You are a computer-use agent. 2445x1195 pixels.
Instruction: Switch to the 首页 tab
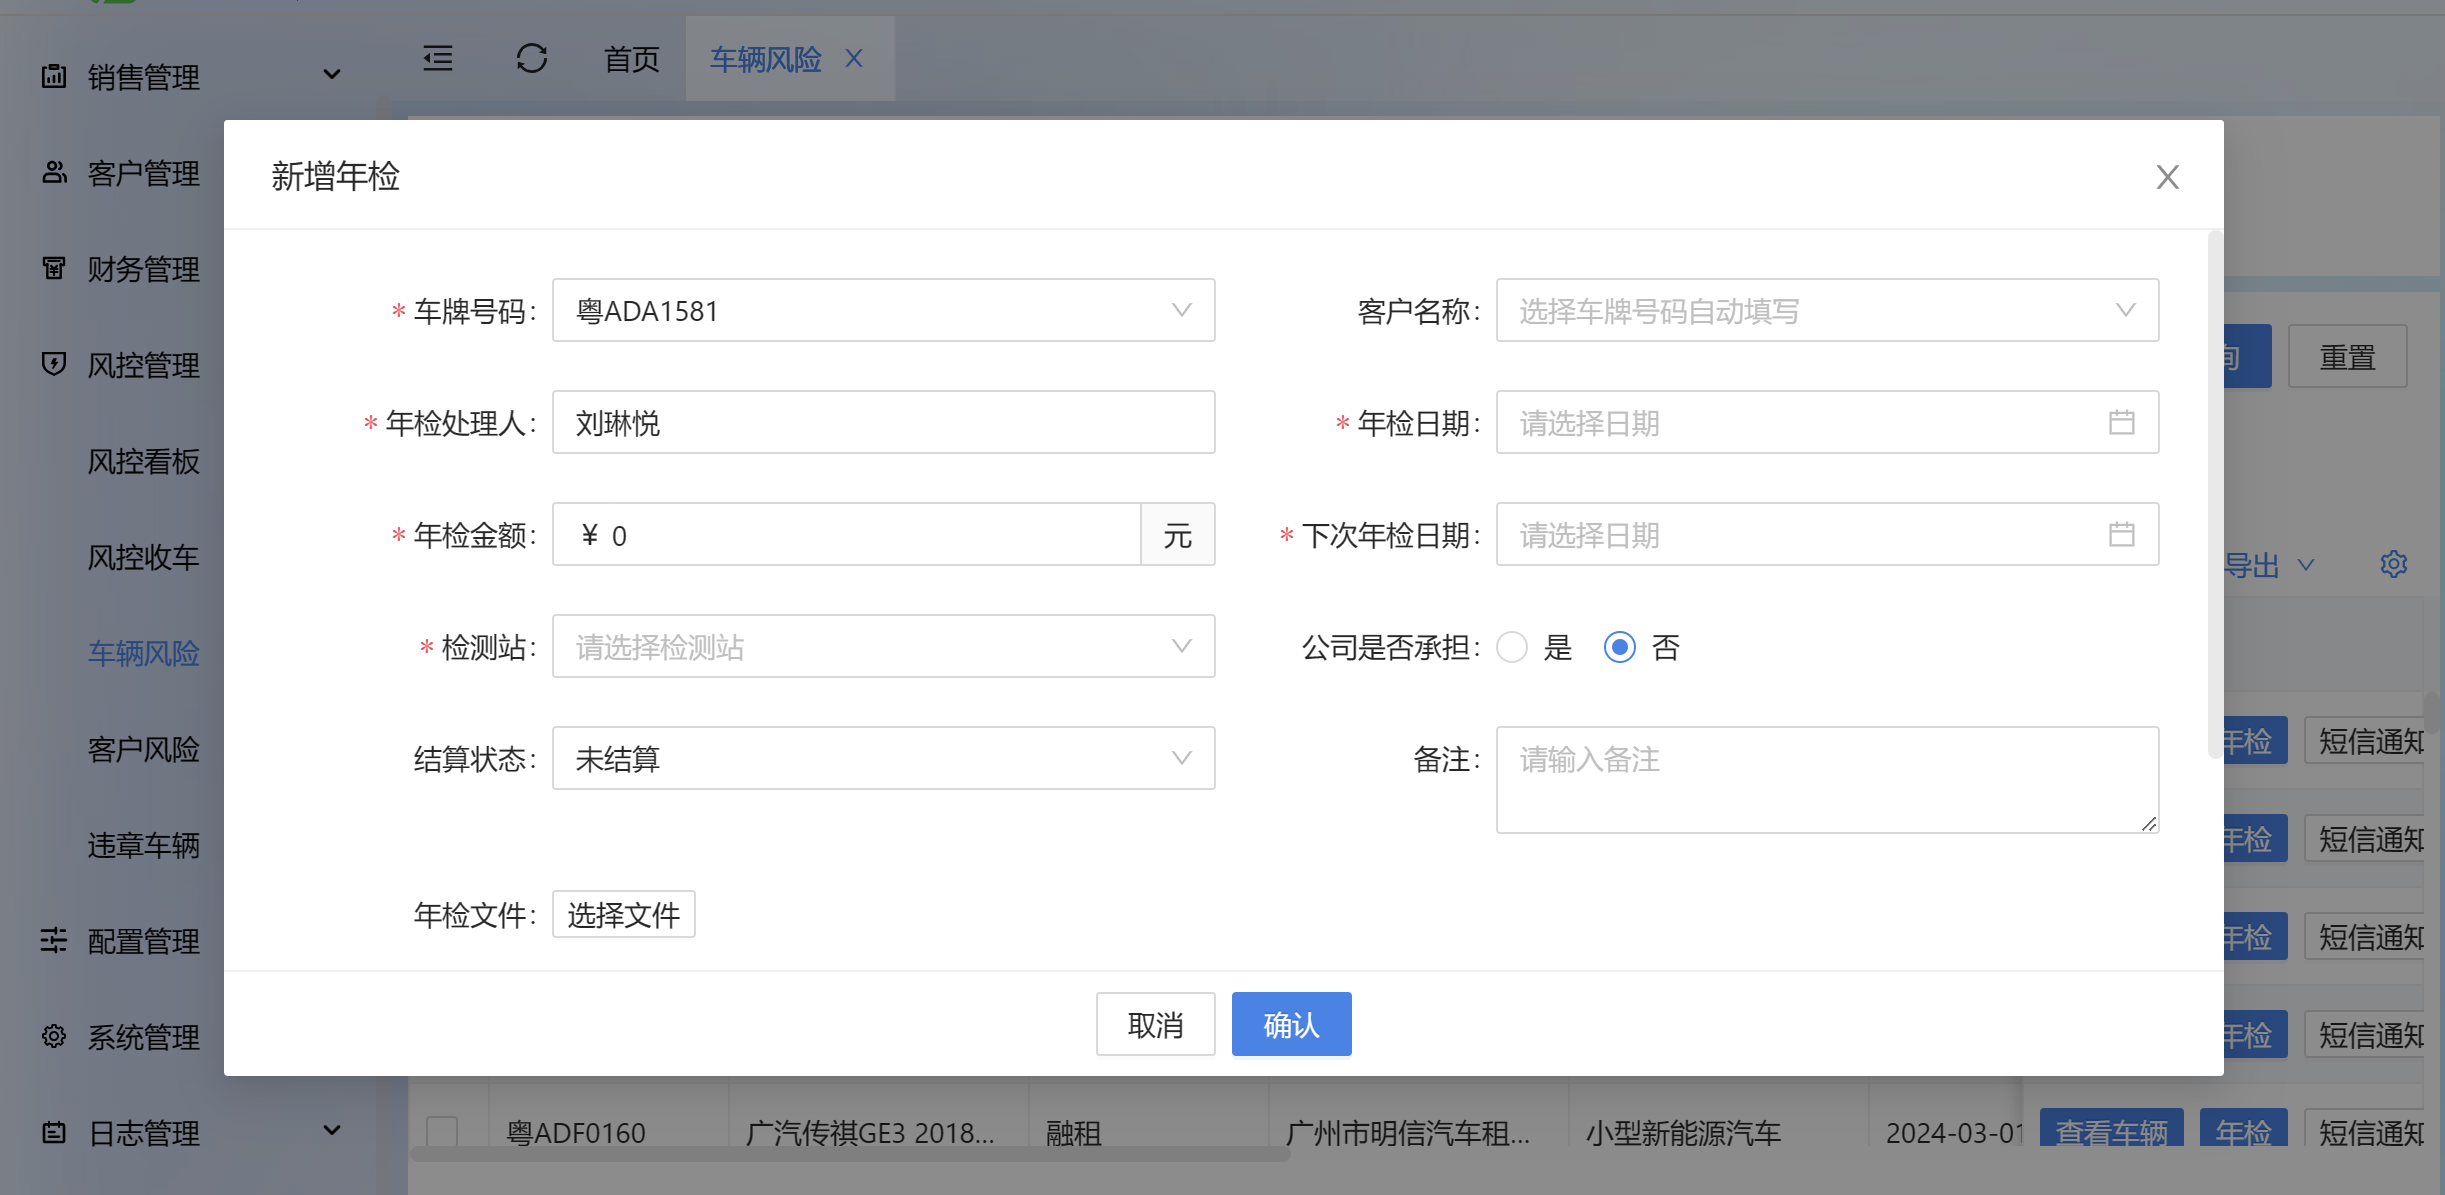(631, 59)
